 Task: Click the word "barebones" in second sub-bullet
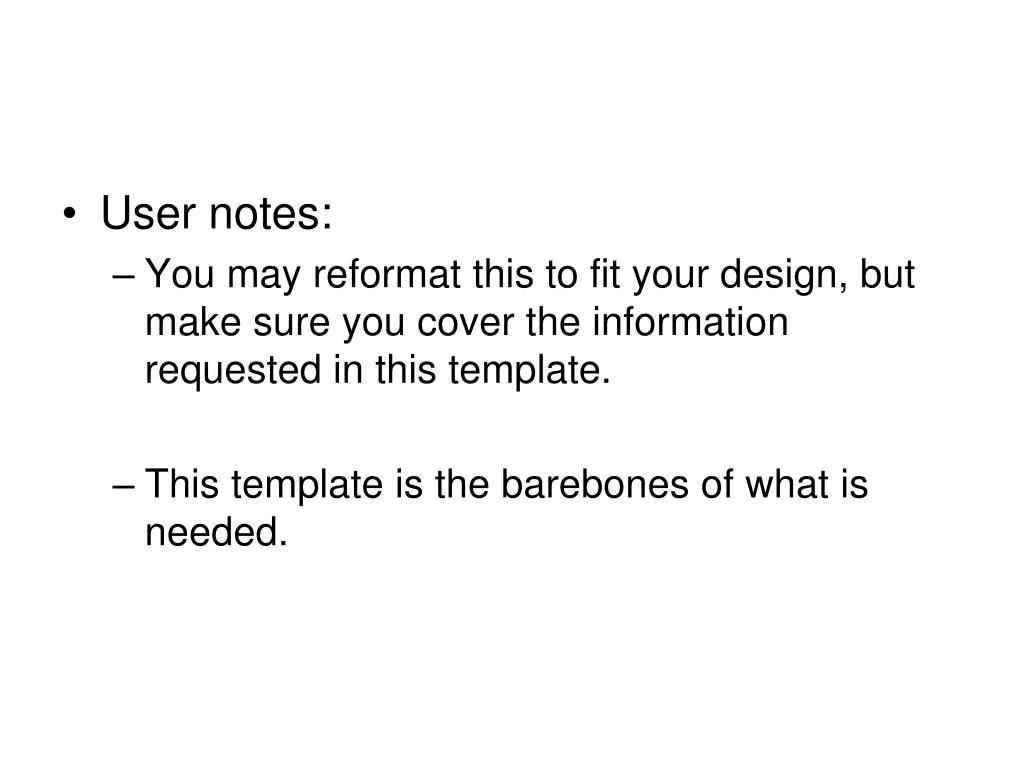coord(594,484)
